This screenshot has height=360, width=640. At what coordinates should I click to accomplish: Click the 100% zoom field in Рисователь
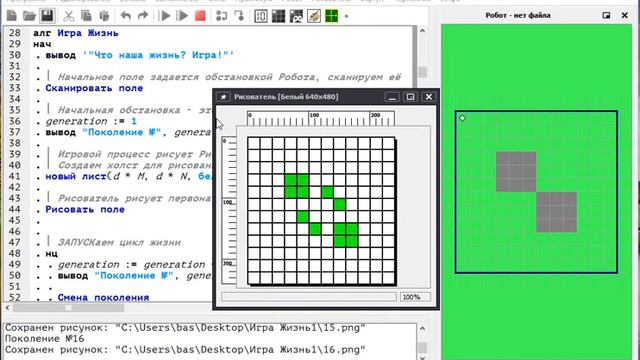(x=415, y=297)
